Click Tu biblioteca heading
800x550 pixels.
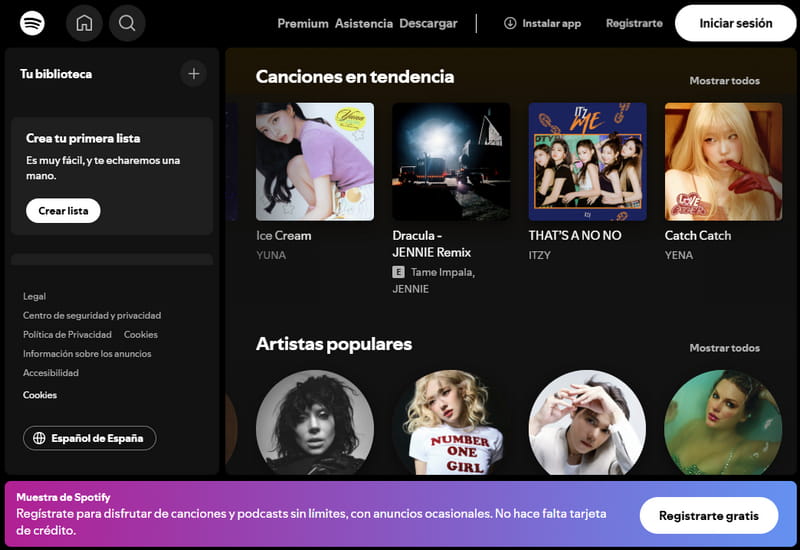56,74
